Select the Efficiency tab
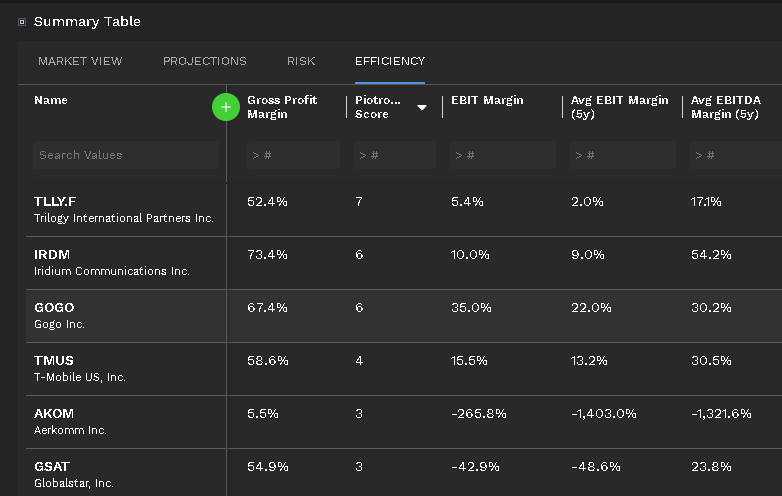782x496 pixels. pos(389,61)
